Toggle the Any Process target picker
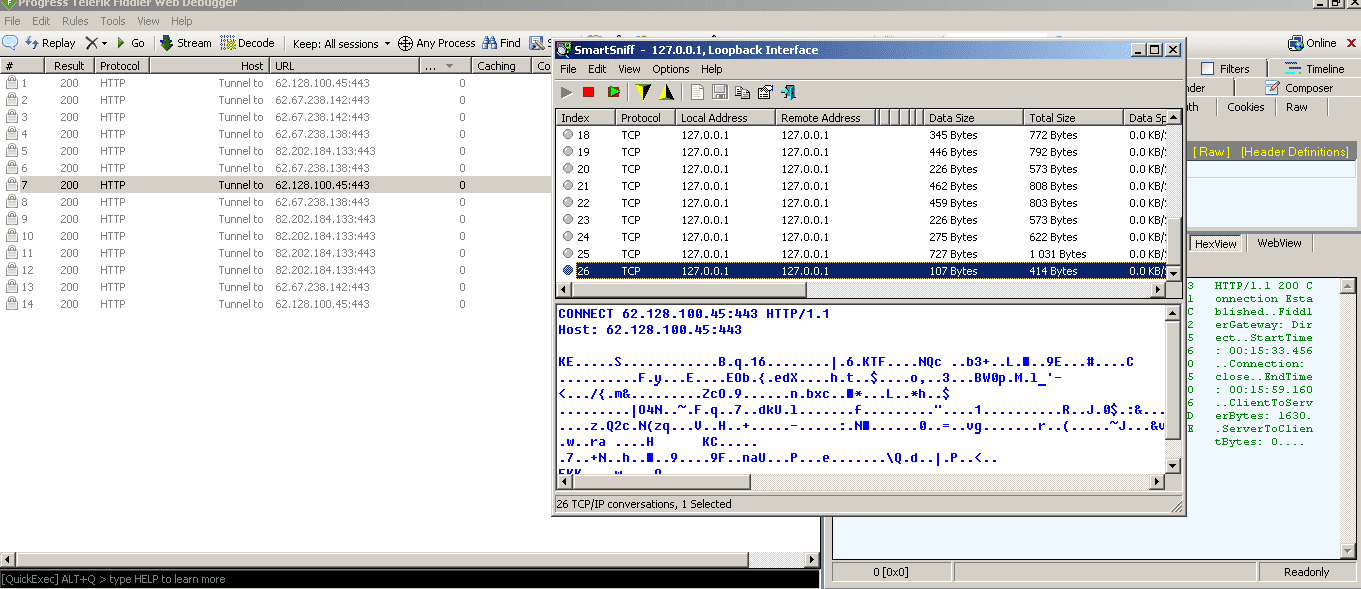 click(x=436, y=43)
